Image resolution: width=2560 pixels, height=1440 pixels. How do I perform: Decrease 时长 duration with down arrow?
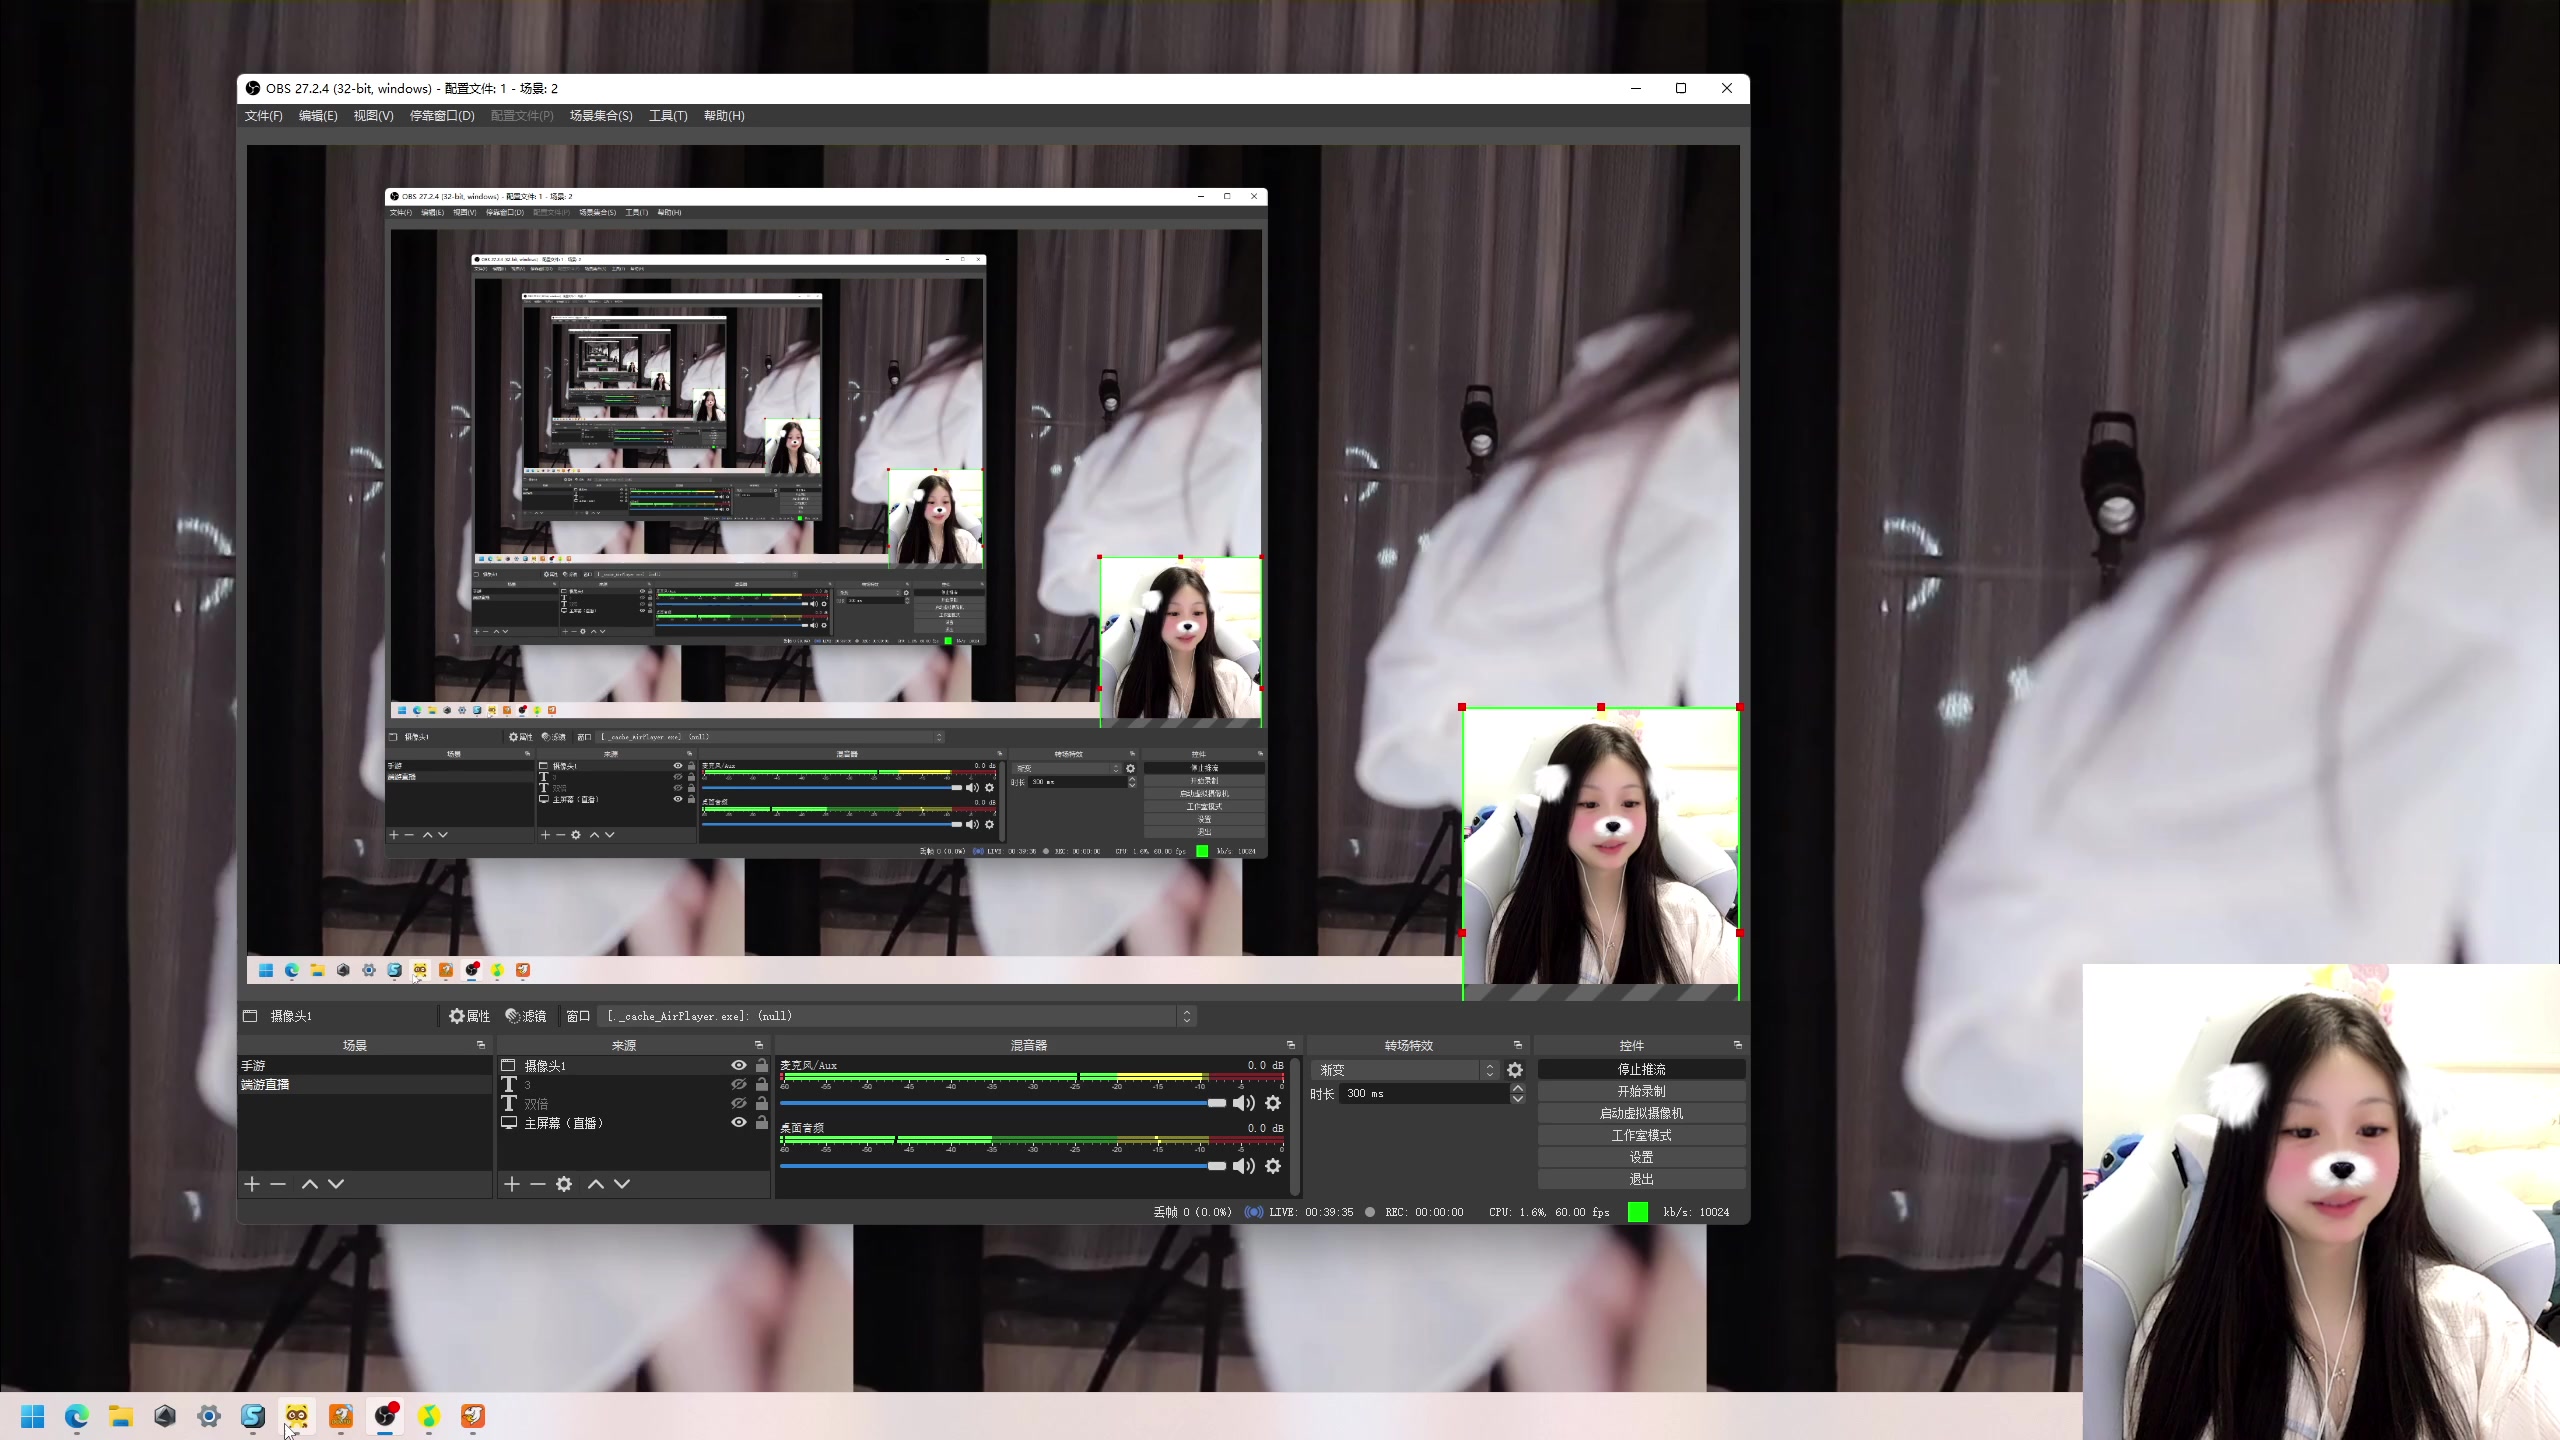point(1518,1099)
